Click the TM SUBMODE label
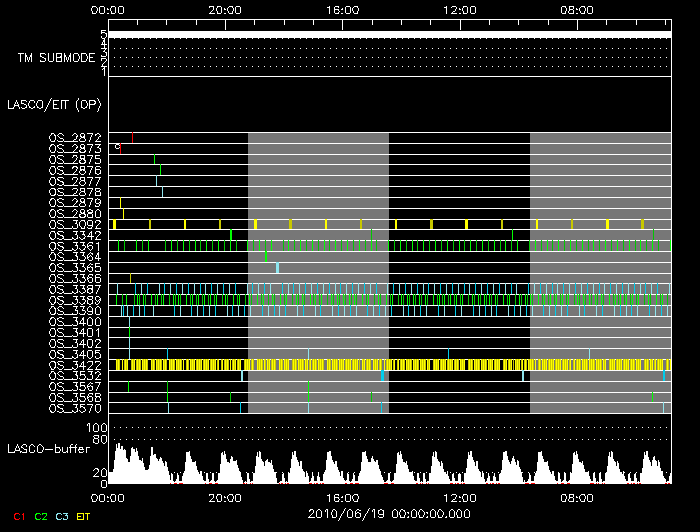The width and height of the screenshot is (700, 532). [x=56, y=58]
